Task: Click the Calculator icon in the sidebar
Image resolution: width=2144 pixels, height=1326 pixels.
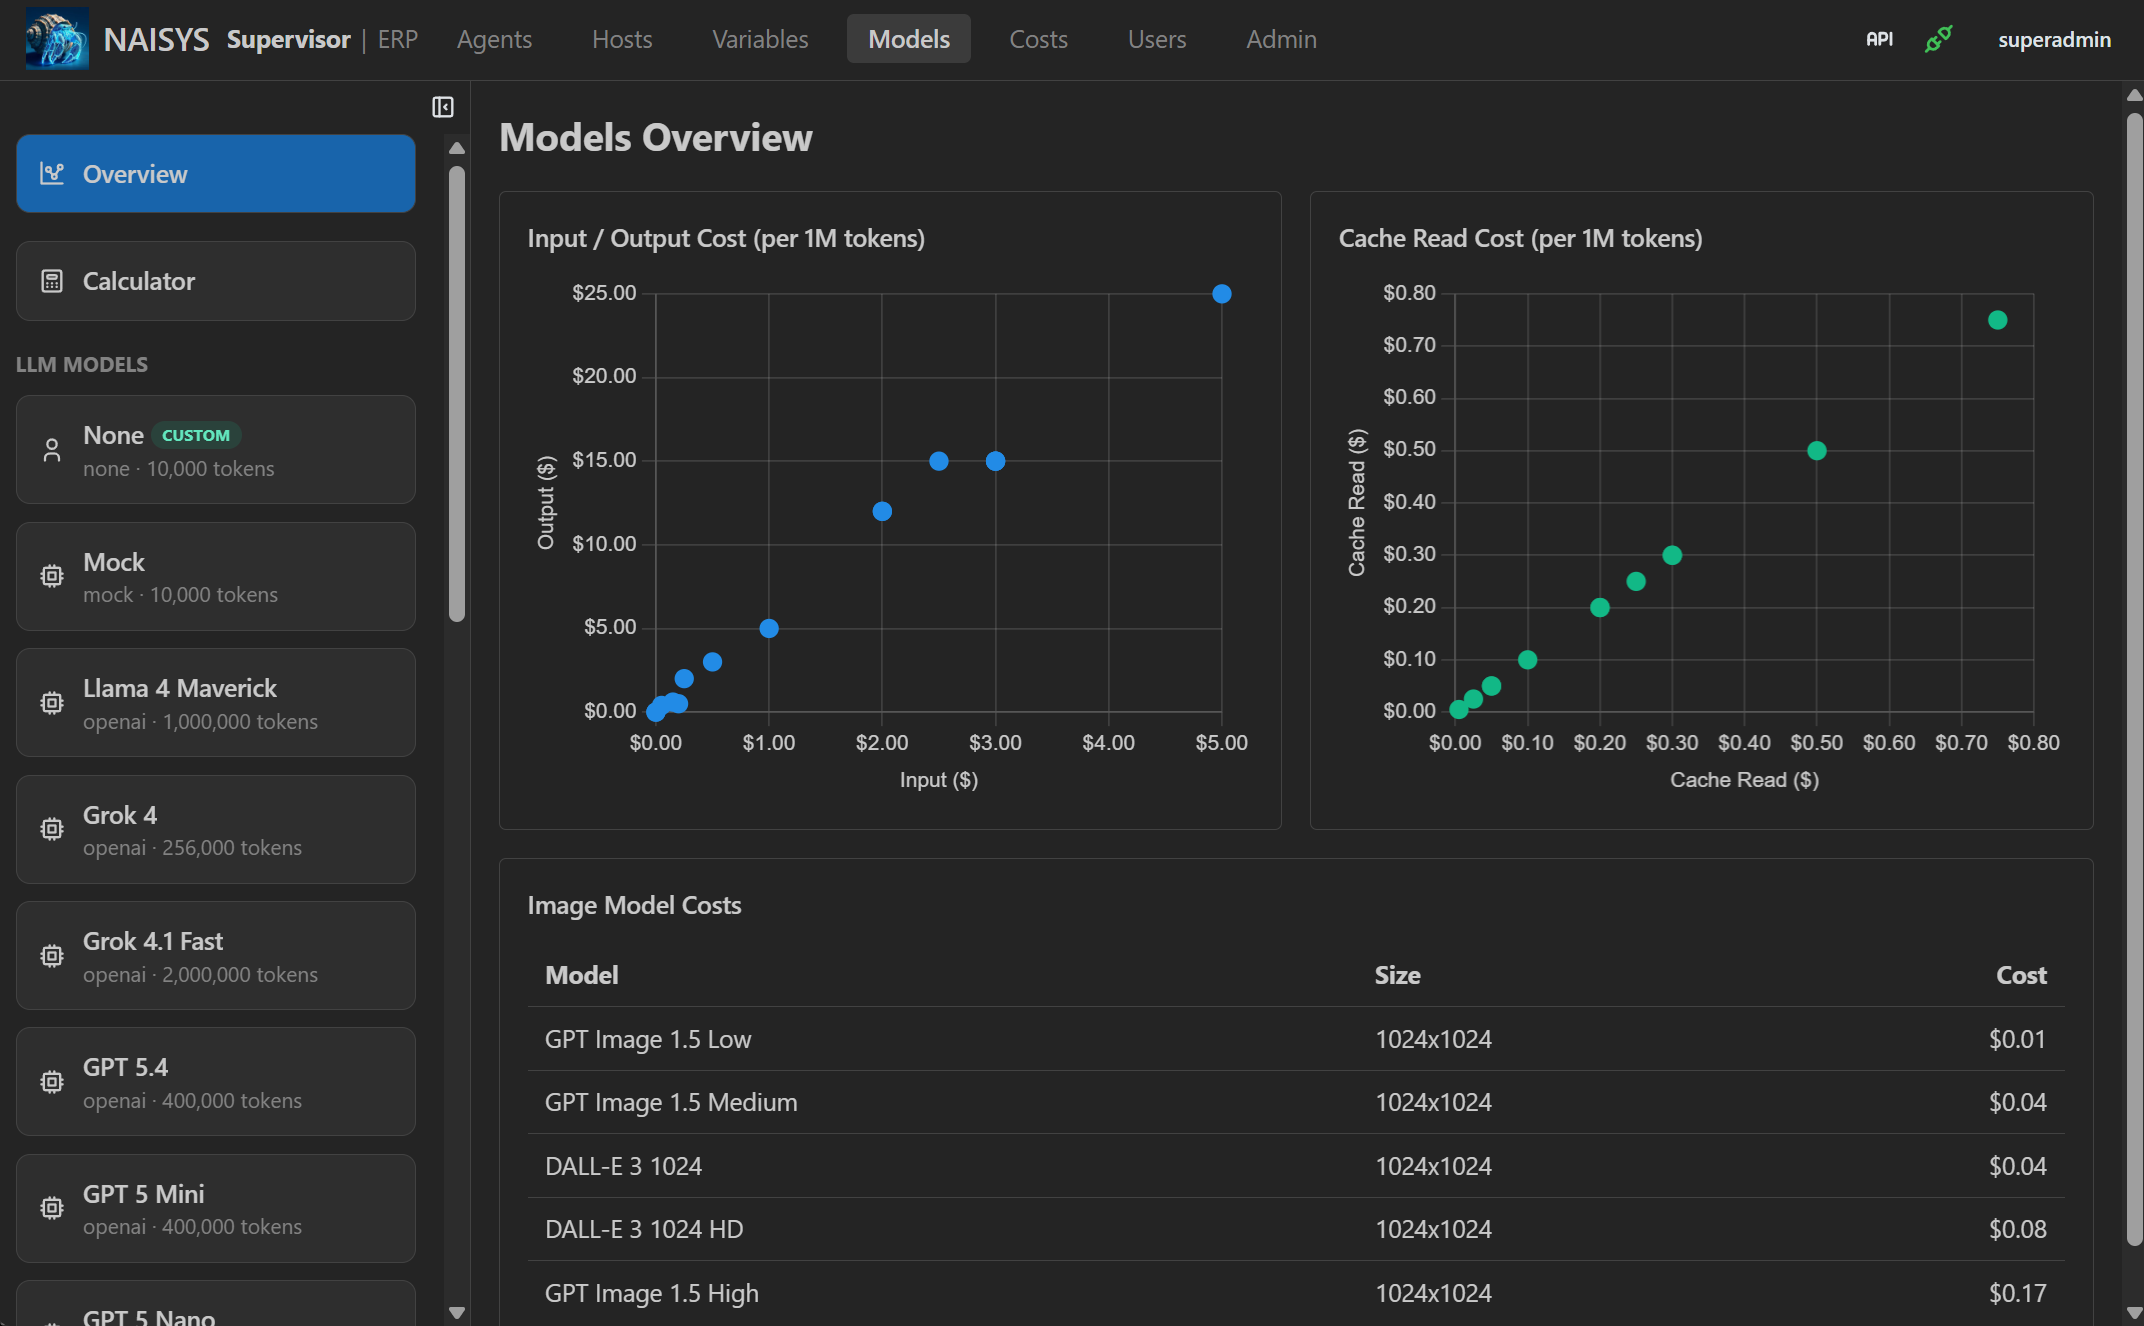Action: point(52,280)
